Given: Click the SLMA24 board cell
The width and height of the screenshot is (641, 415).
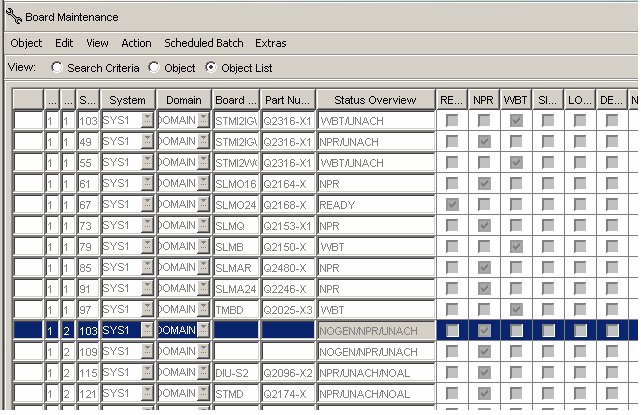Looking at the screenshot, I should pos(236,289).
